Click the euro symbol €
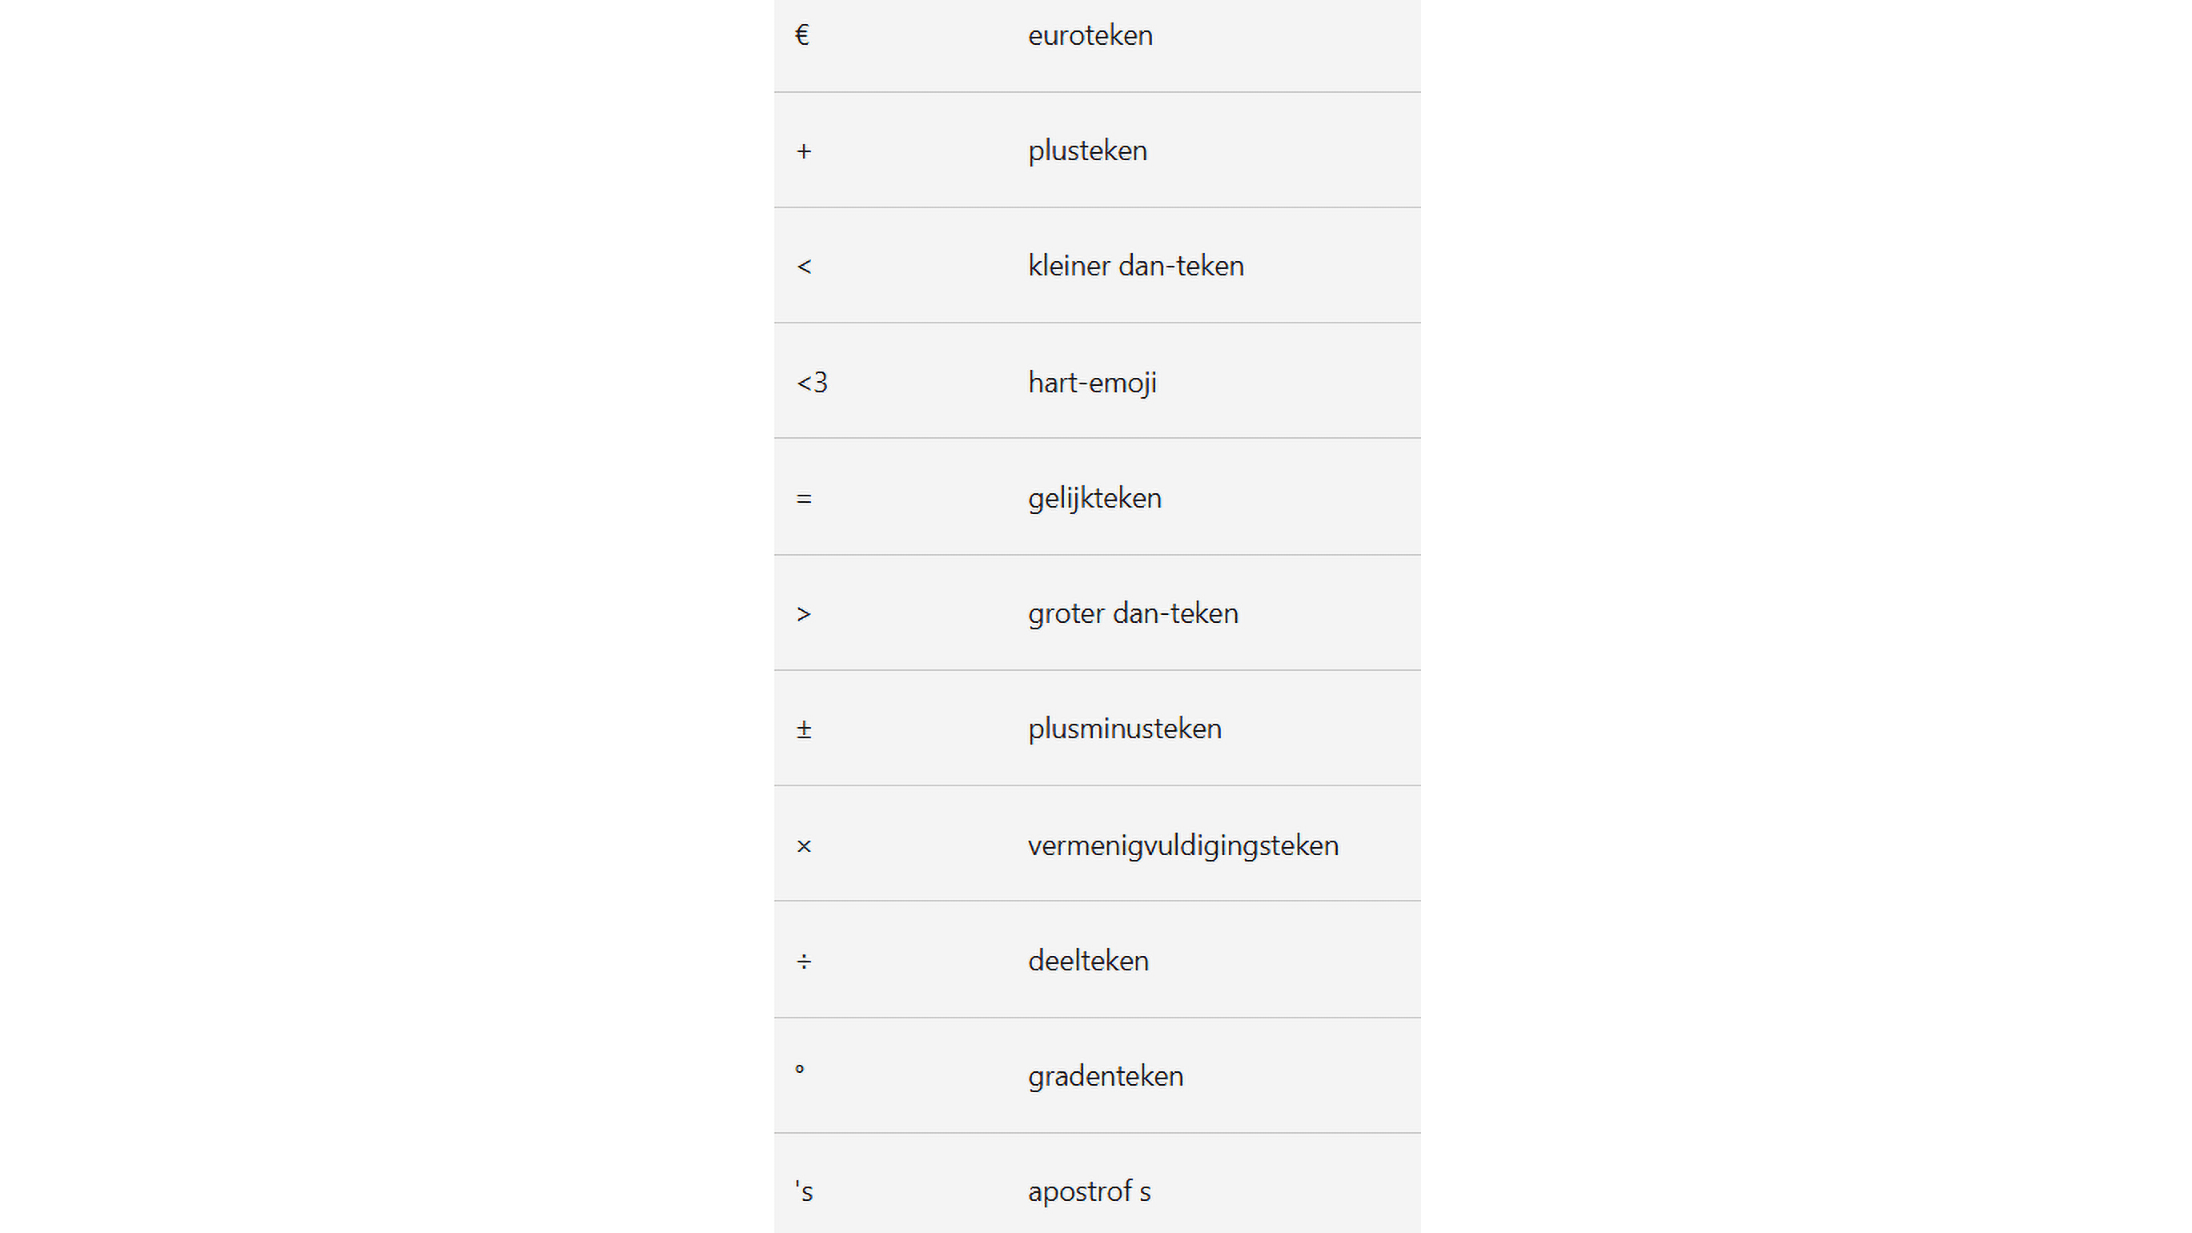This screenshot has height=1233, width=2192. click(x=802, y=36)
